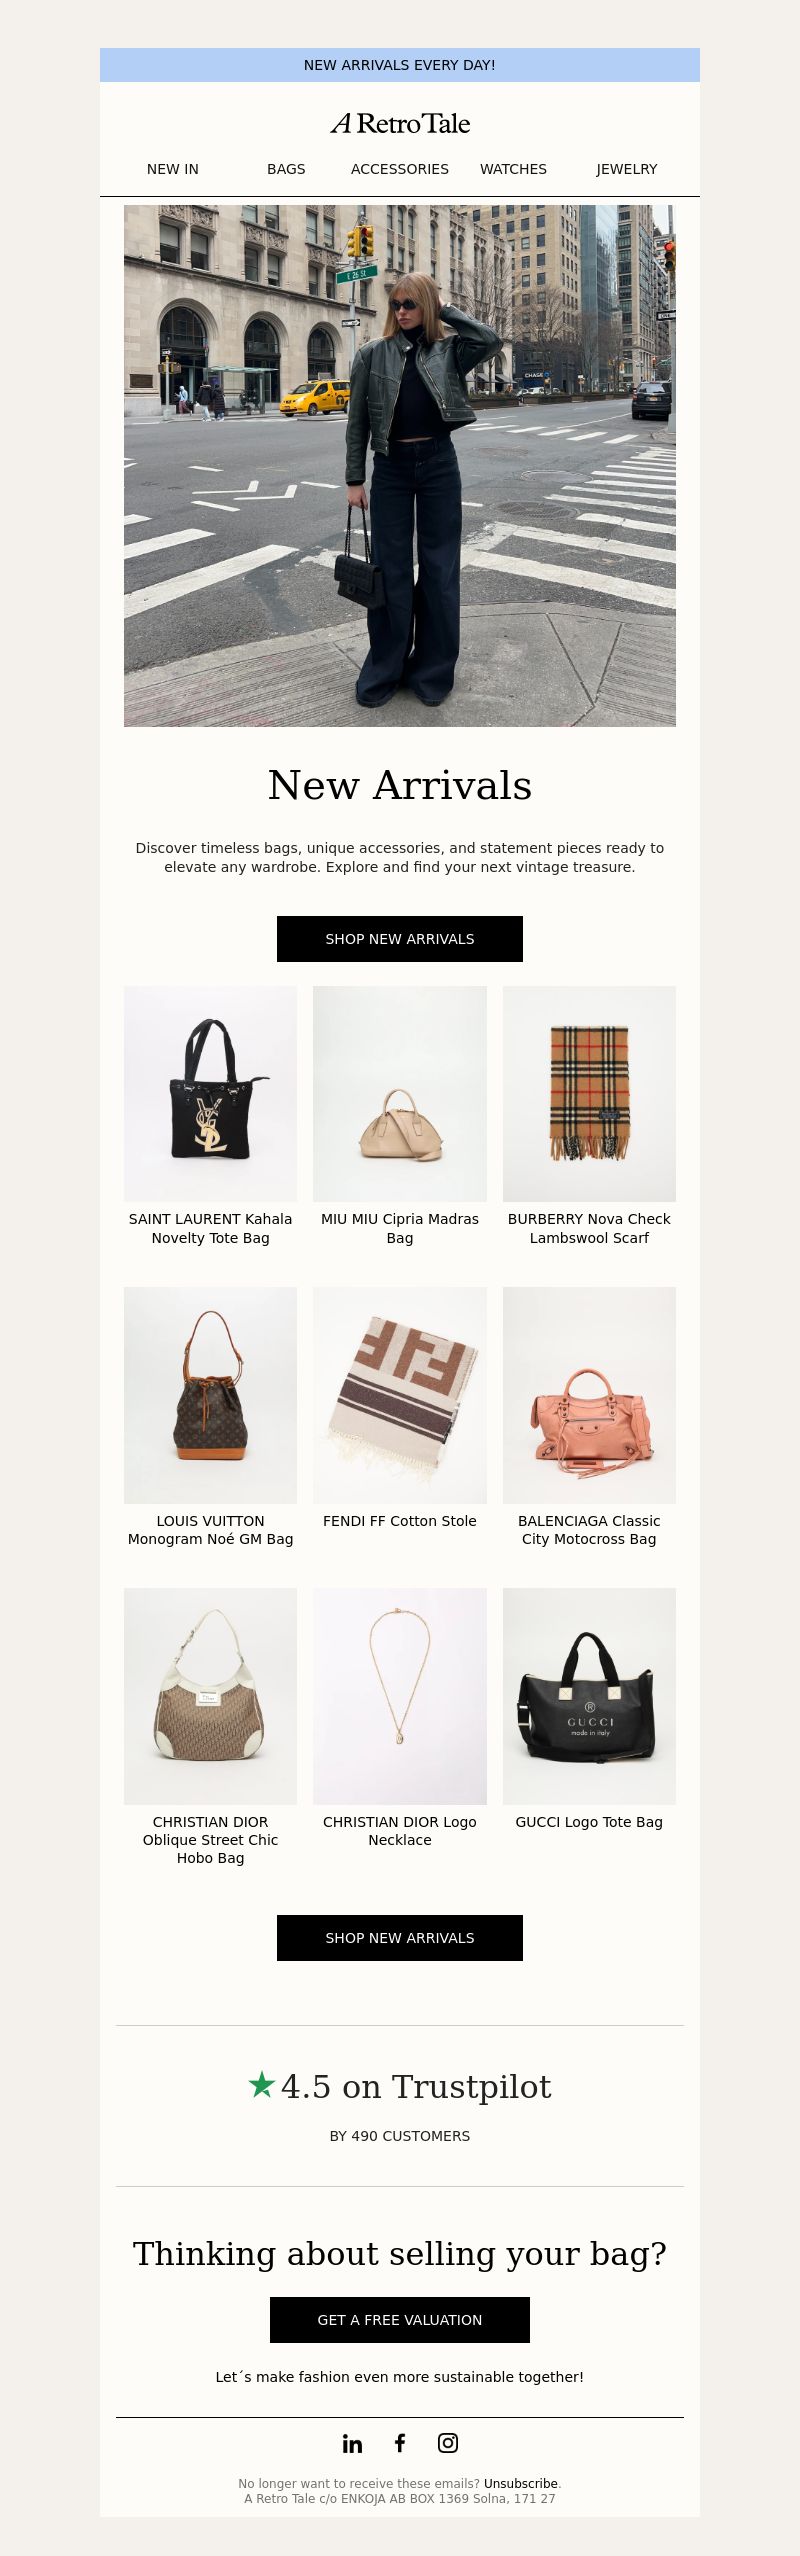Click the NEW ARRIVALS EVERY DAY banner
This screenshot has width=800, height=2556.
(x=400, y=65)
